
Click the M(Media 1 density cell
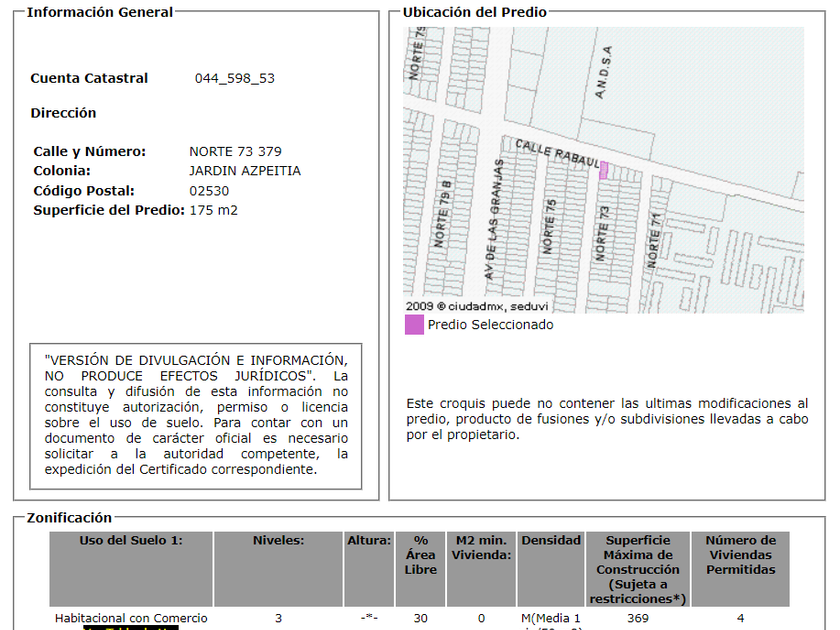click(551, 620)
